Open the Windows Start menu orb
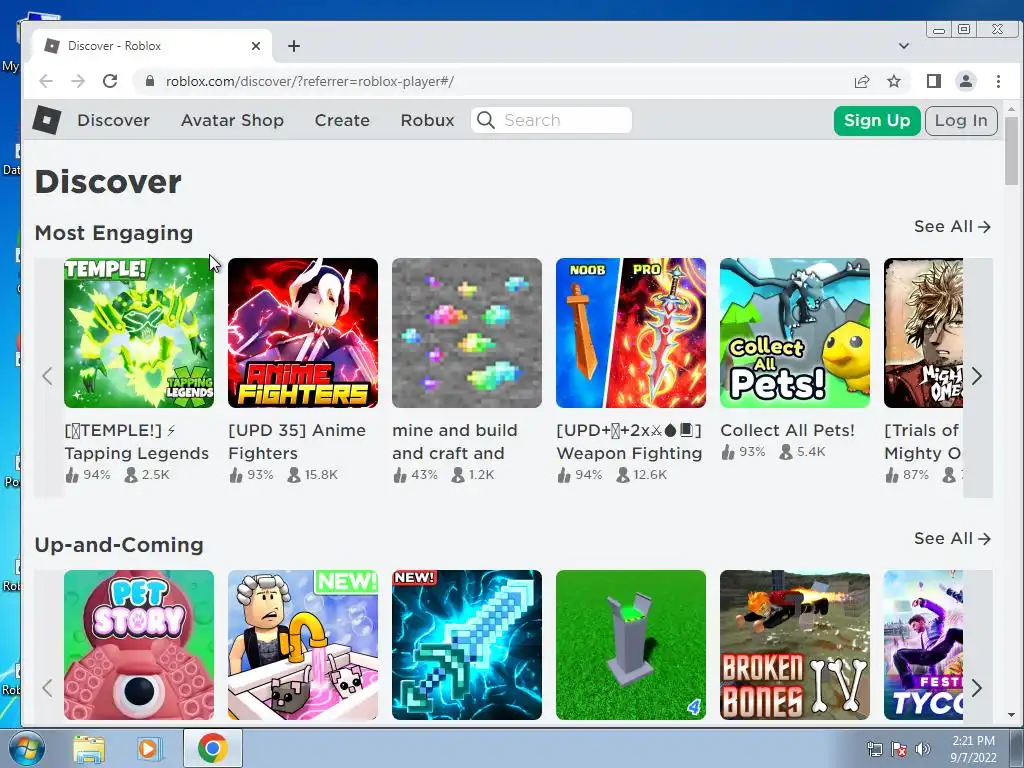1024x768 pixels. tap(26, 748)
